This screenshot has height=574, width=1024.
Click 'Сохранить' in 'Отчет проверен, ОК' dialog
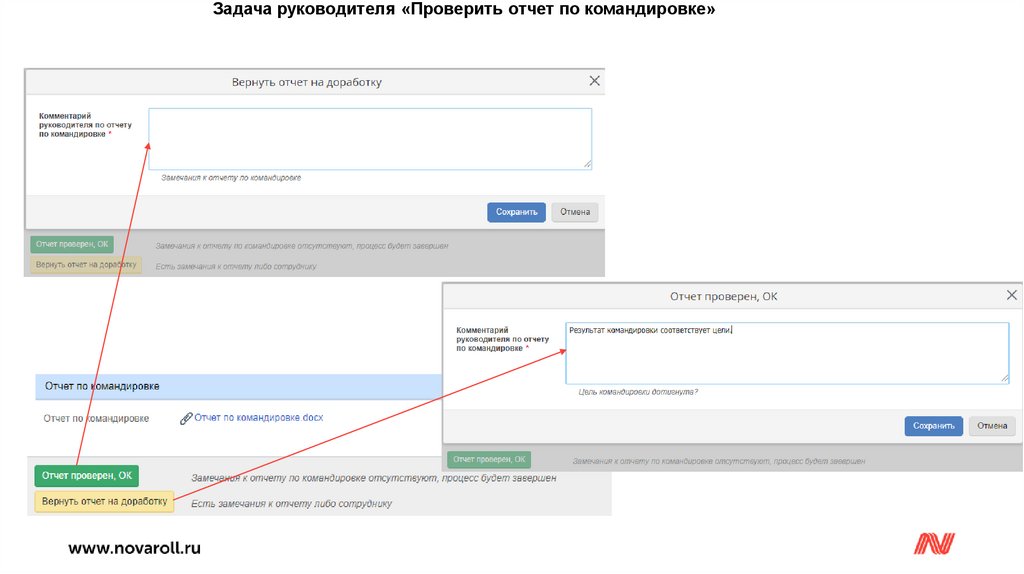(933, 426)
